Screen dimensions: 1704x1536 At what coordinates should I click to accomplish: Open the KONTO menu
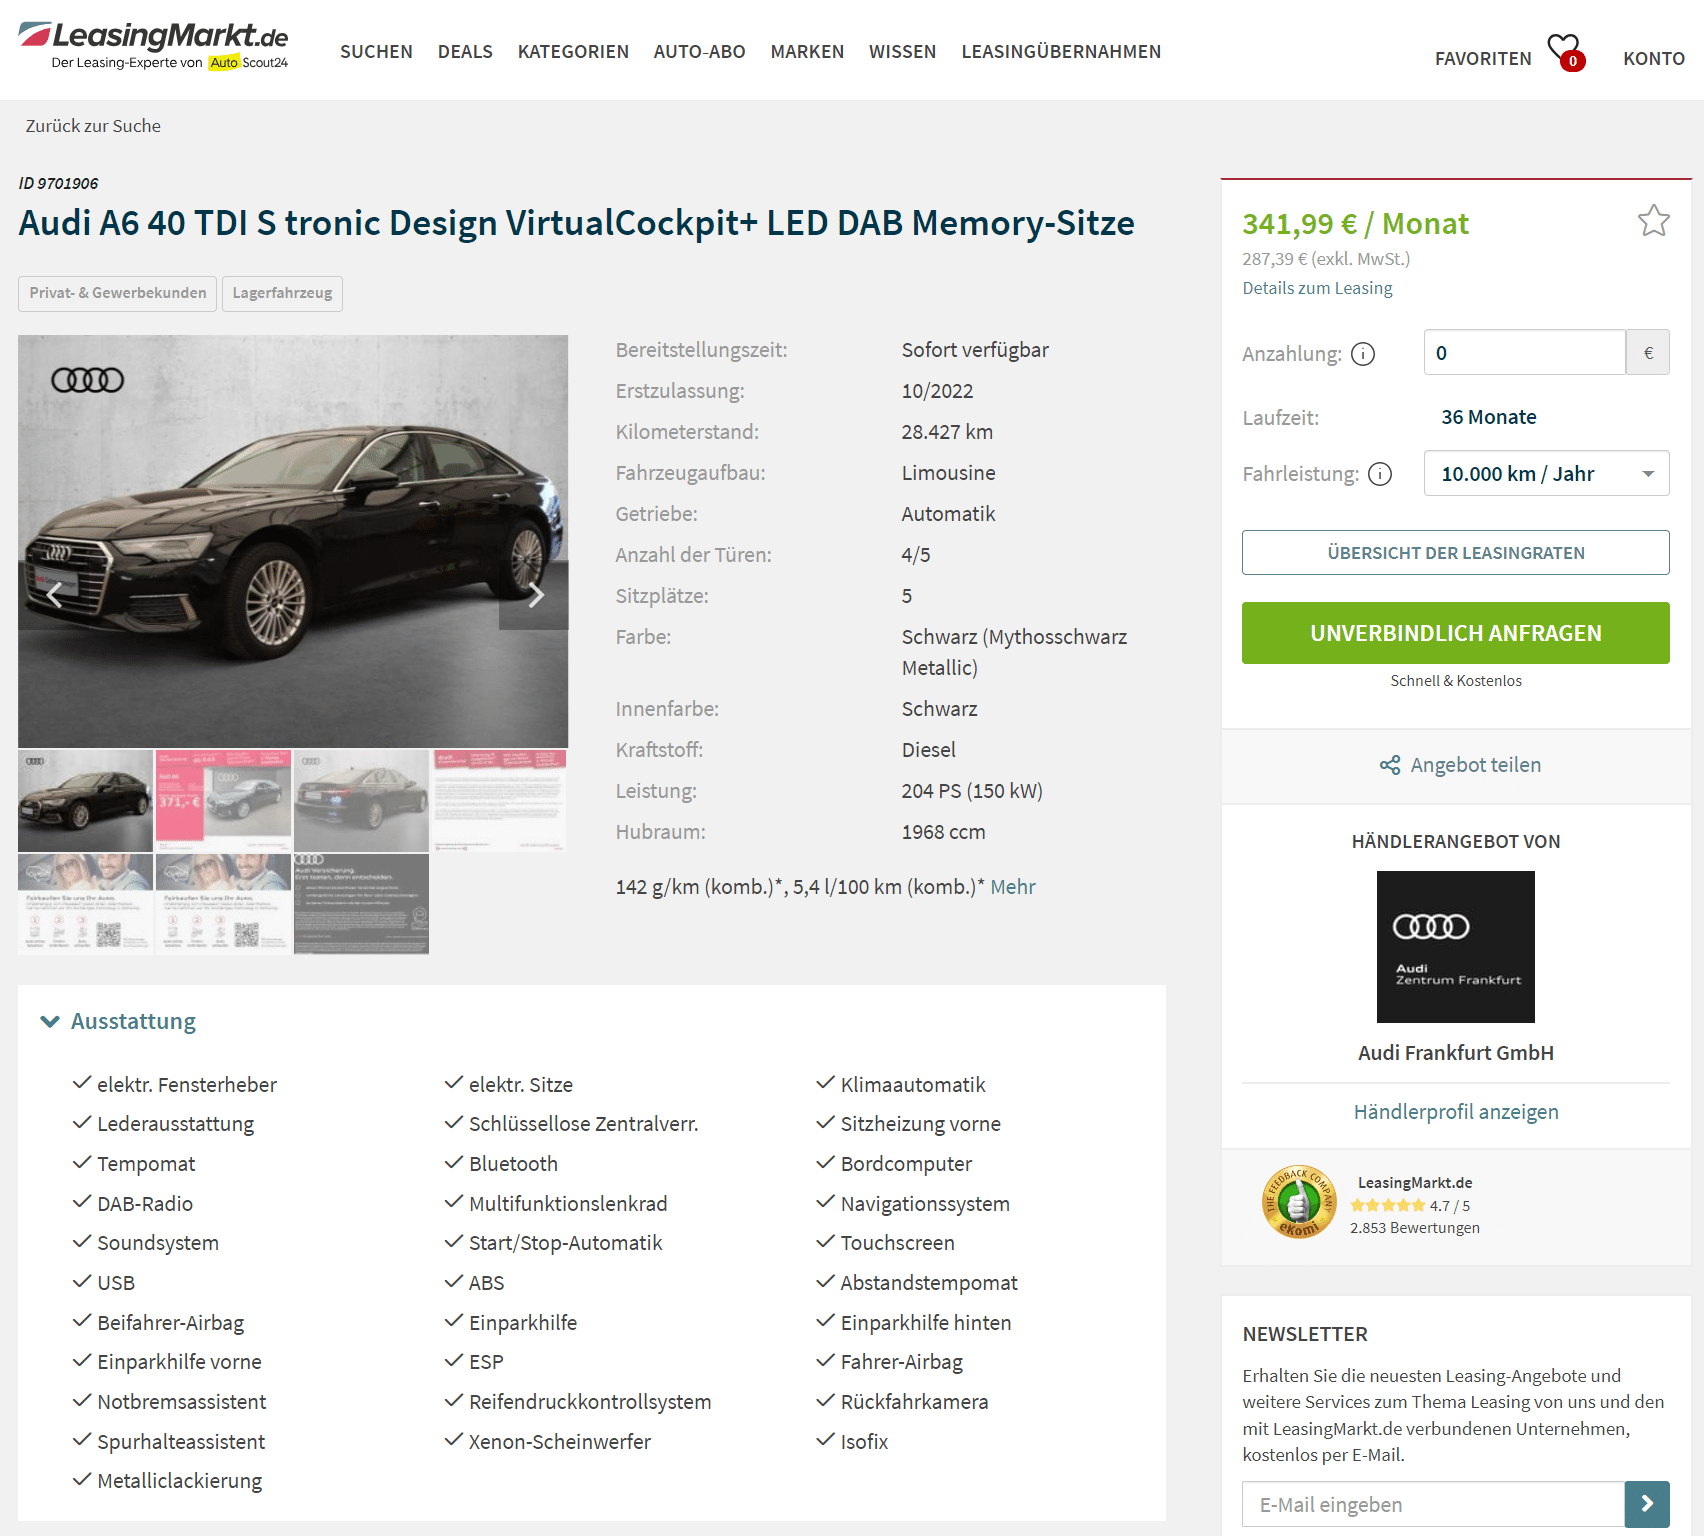[1654, 58]
